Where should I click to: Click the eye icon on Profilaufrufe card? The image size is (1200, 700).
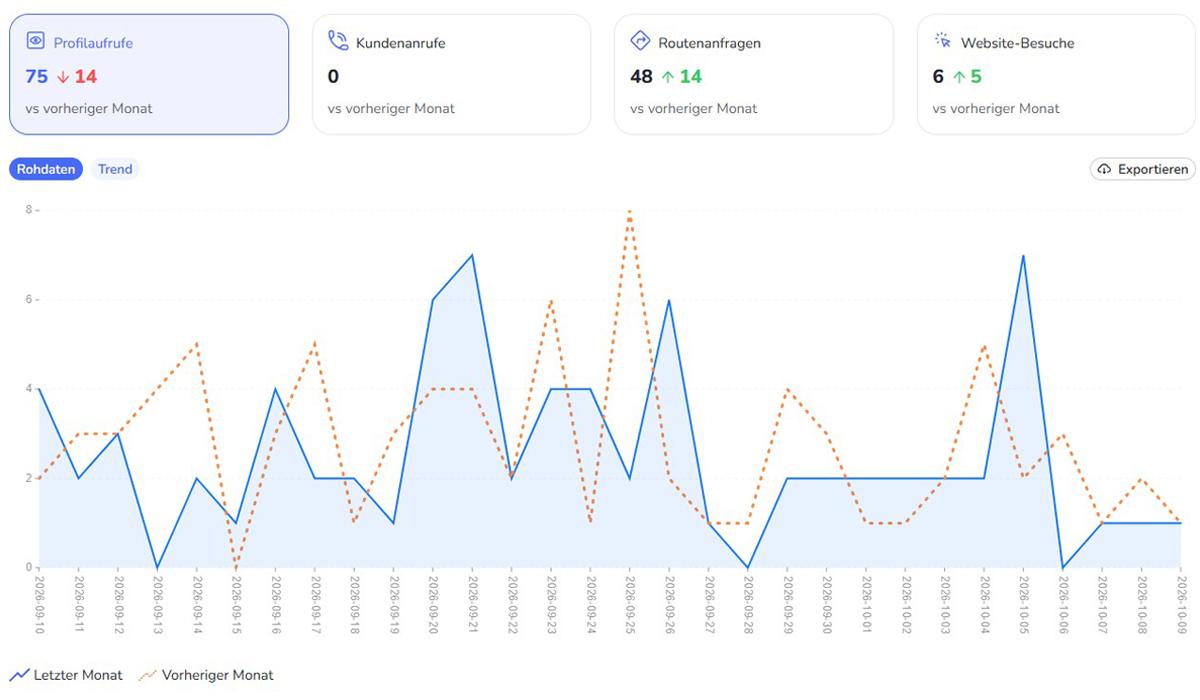pos(36,41)
